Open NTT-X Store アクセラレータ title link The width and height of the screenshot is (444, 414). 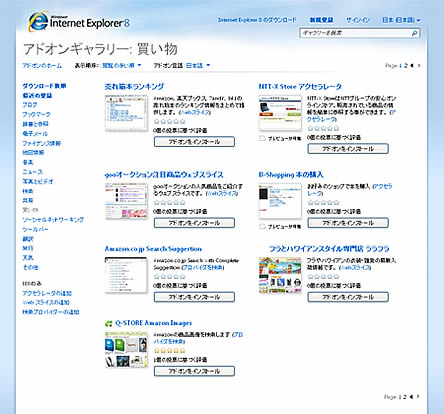pos(300,87)
